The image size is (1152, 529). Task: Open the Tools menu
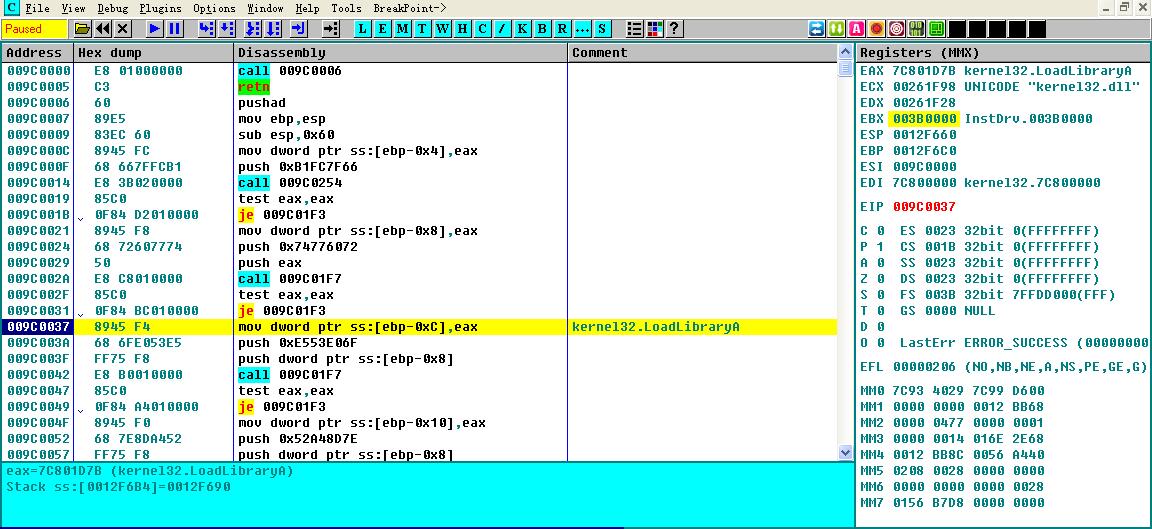click(346, 9)
